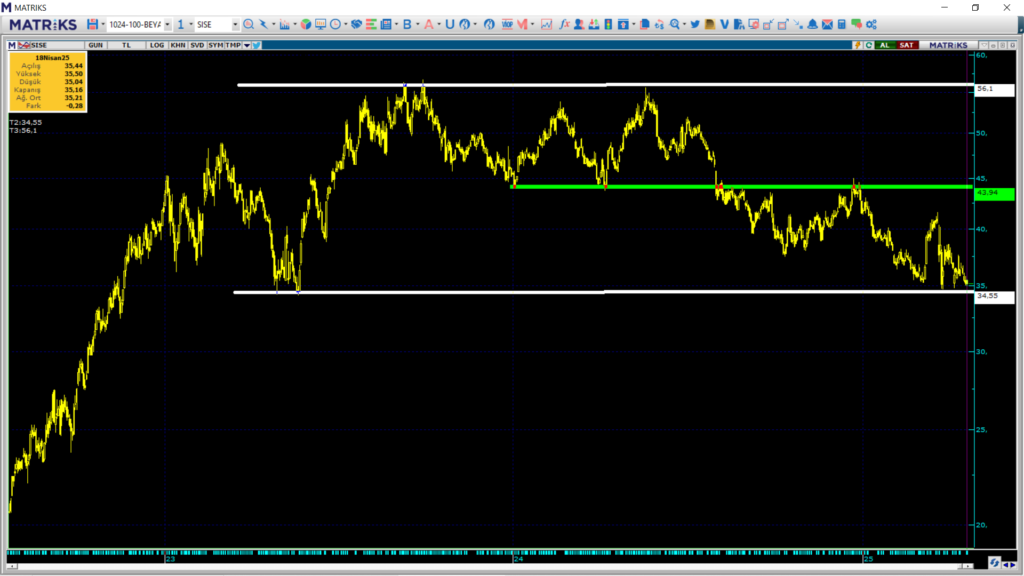Click the blue person user icon
Image resolution: width=1024 pixels, height=576 pixels.
pos(579,24)
